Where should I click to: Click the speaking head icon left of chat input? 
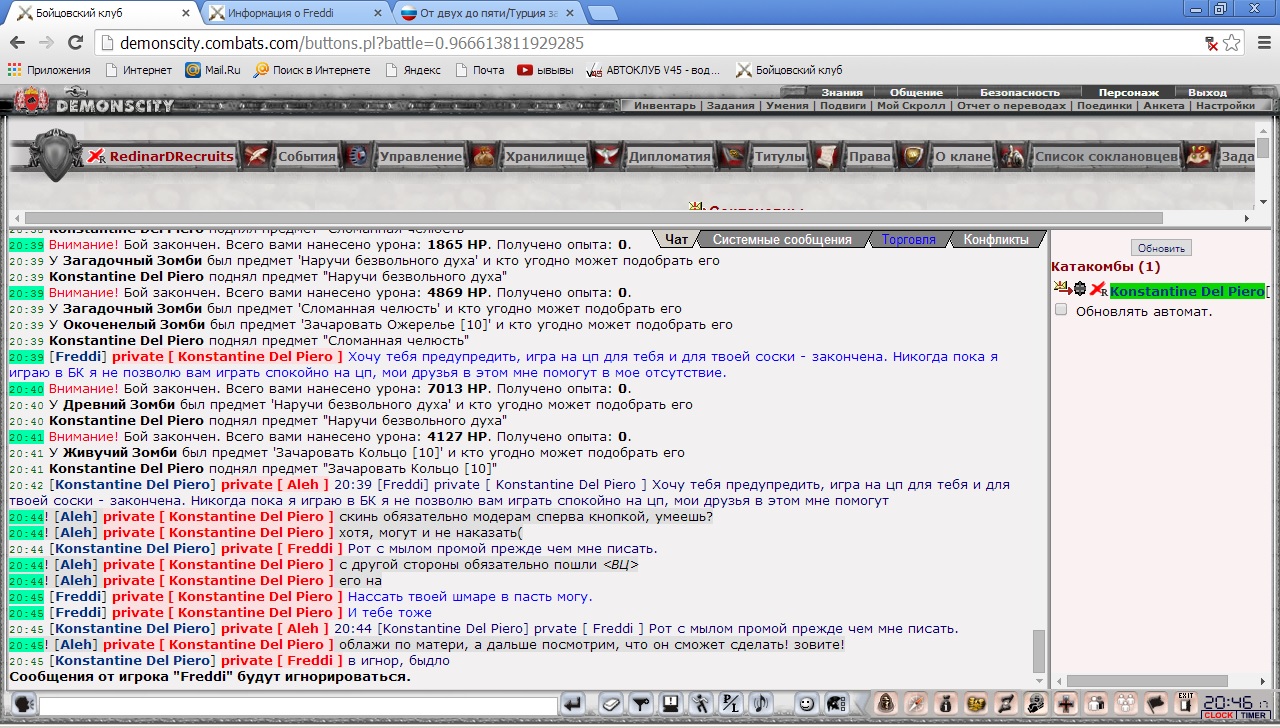click(x=23, y=704)
